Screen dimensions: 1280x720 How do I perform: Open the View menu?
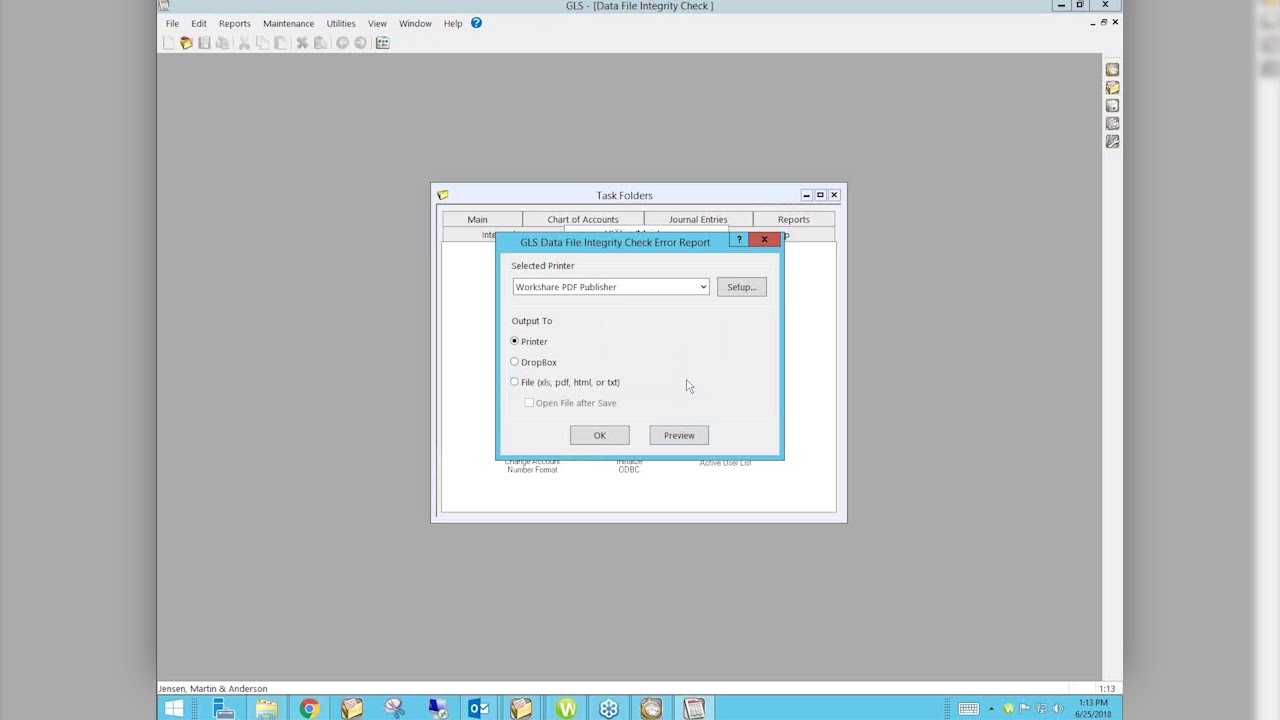[377, 23]
